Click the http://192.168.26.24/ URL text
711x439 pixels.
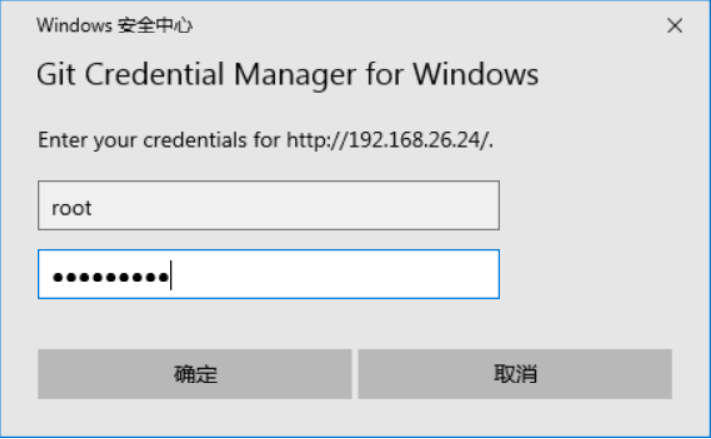pyautogui.click(x=388, y=140)
